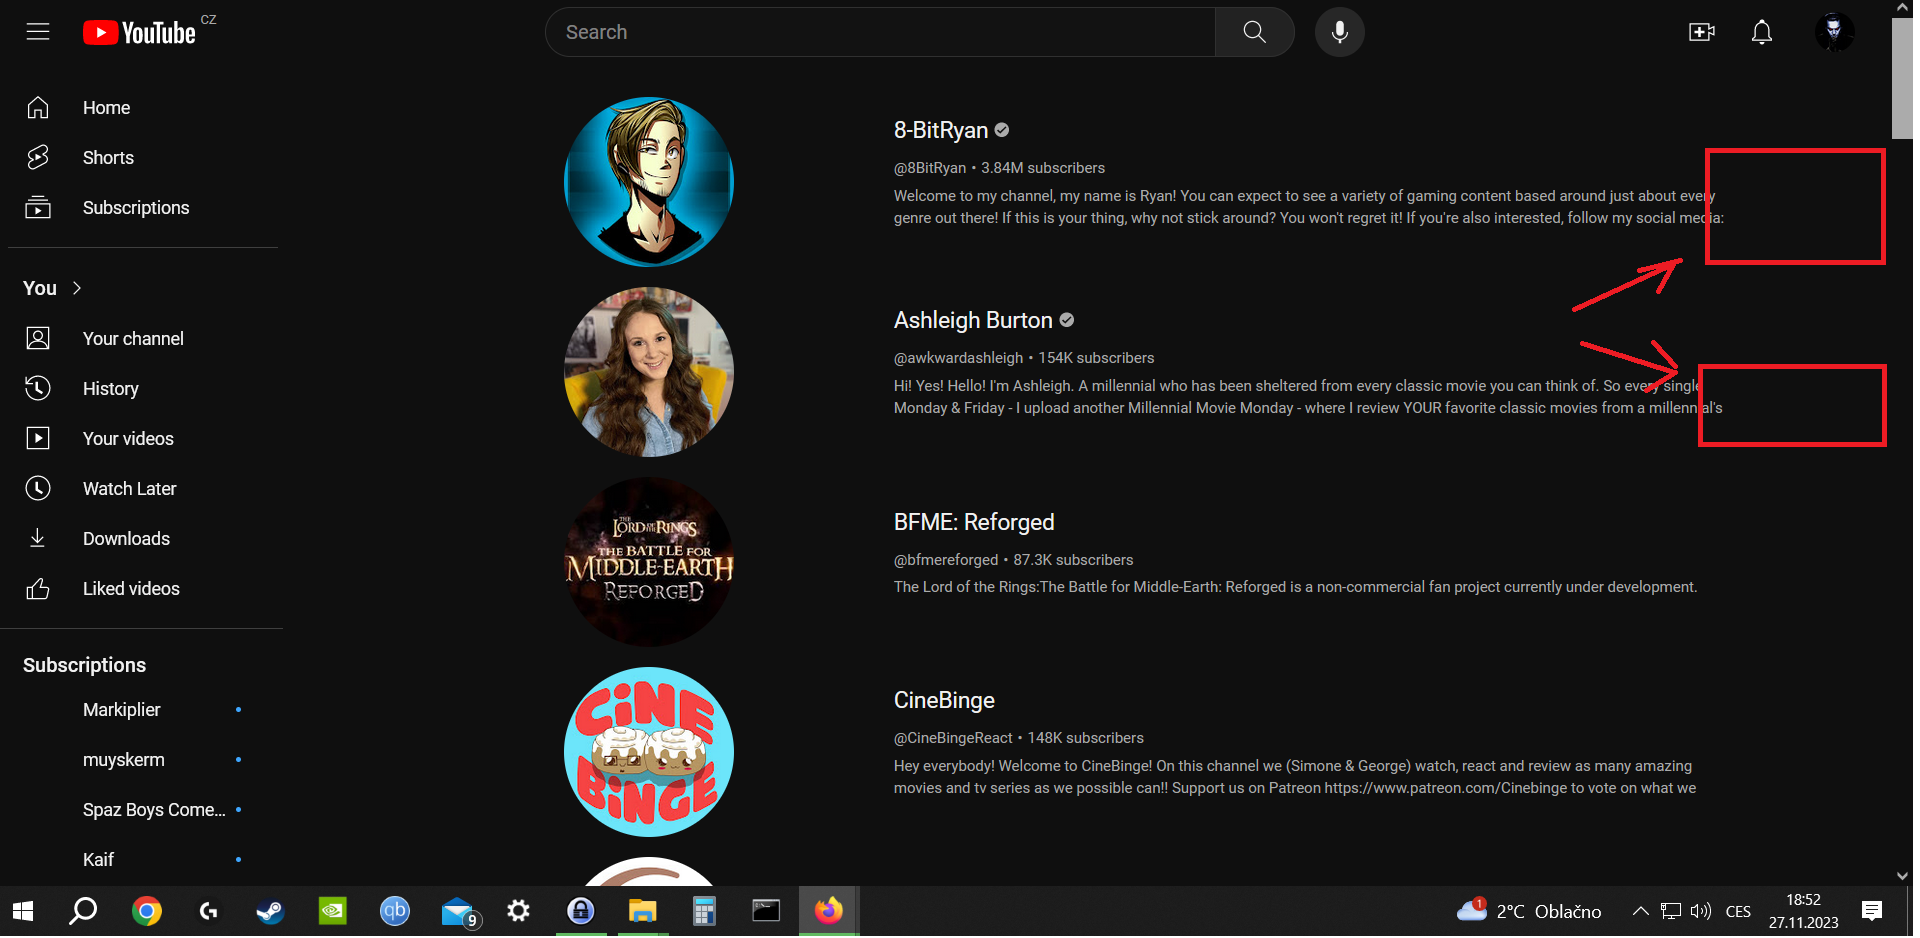Click the Shorts icon
This screenshot has height=938, width=1920.
[x=38, y=157]
